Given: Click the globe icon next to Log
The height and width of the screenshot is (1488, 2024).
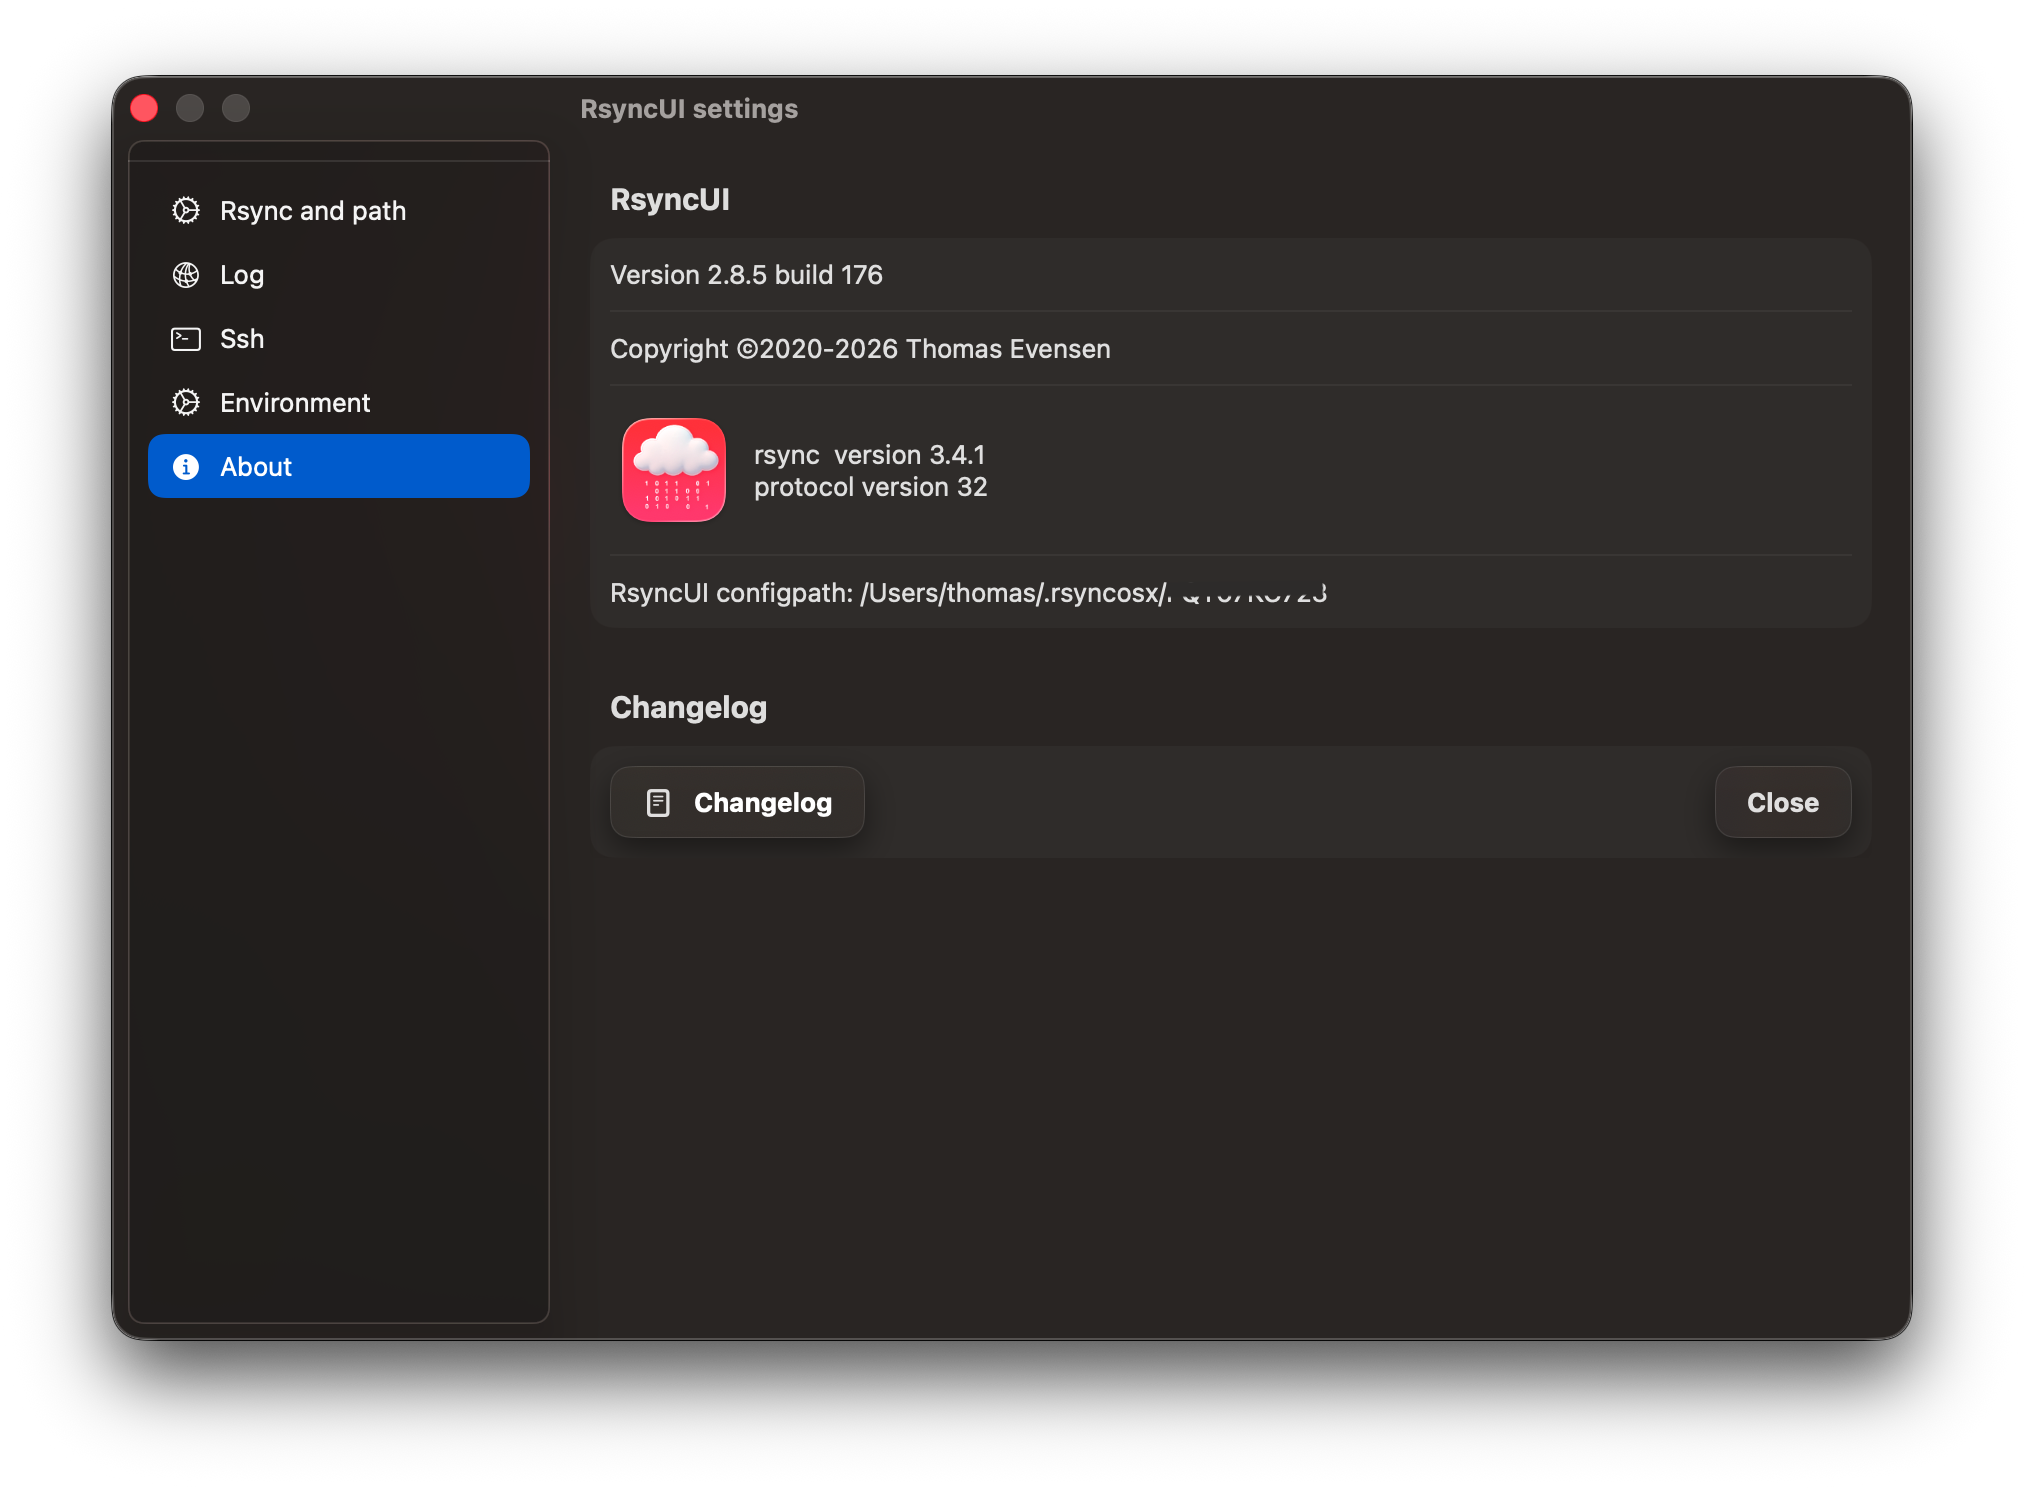Looking at the screenshot, I should coord(186,275).
